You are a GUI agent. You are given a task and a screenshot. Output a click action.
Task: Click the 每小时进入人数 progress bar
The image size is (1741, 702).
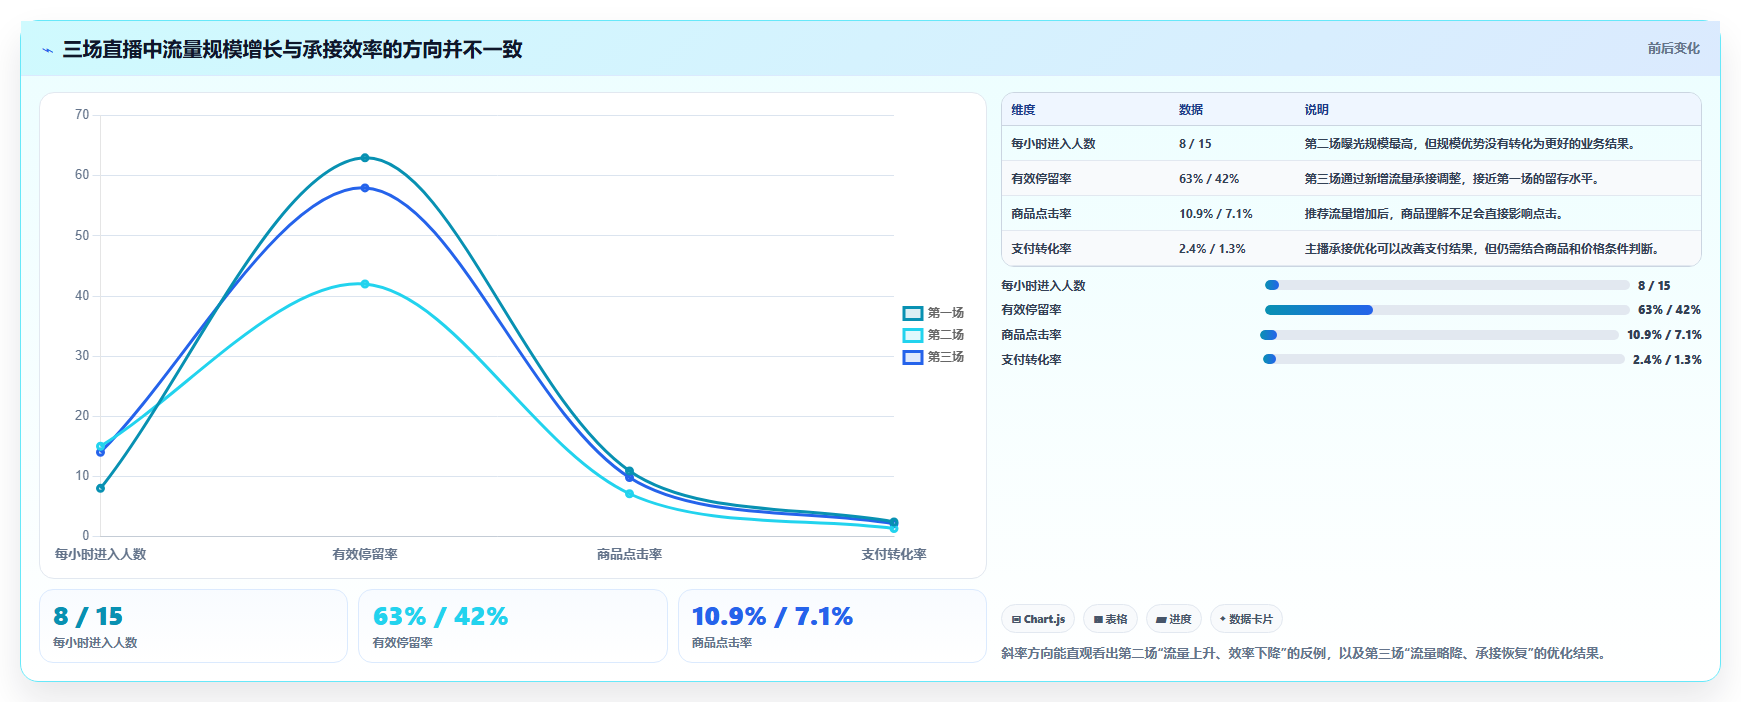point(1447,285)
